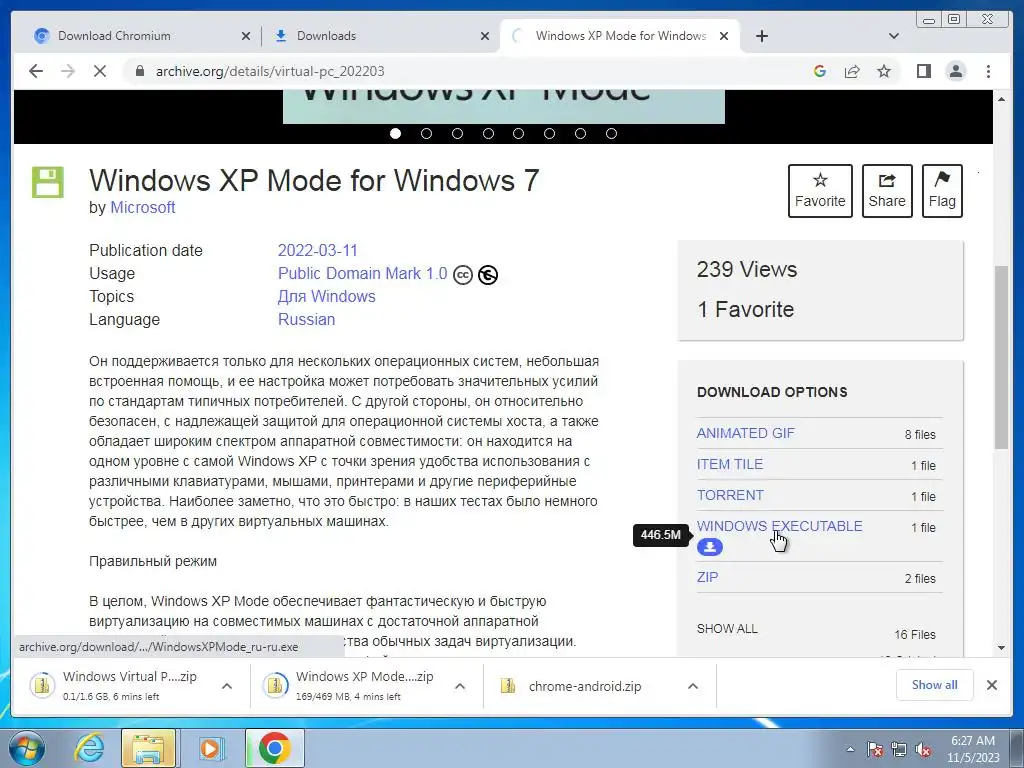Toggle the side panel icon
Screen dimensions: 1024x768
(923, 71)
